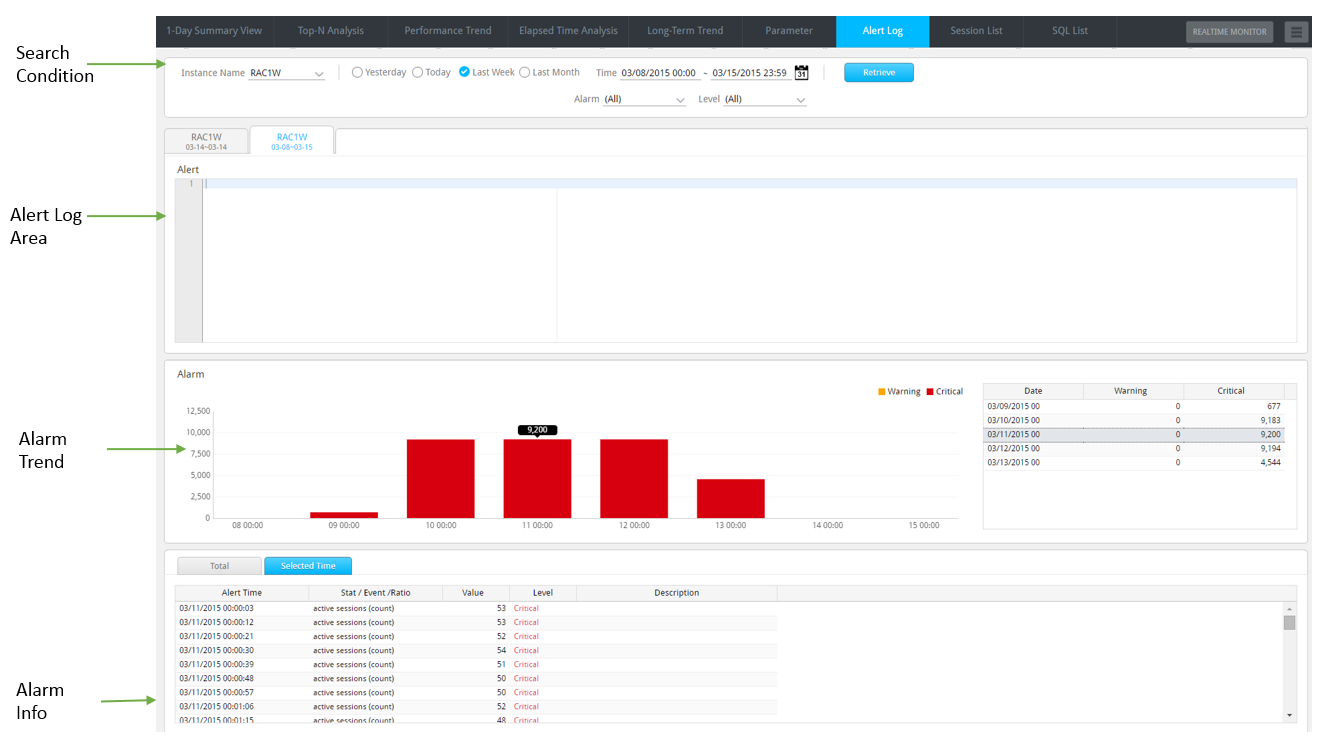
Task: Click the start time input field
Action: click(x=659, y=73)
